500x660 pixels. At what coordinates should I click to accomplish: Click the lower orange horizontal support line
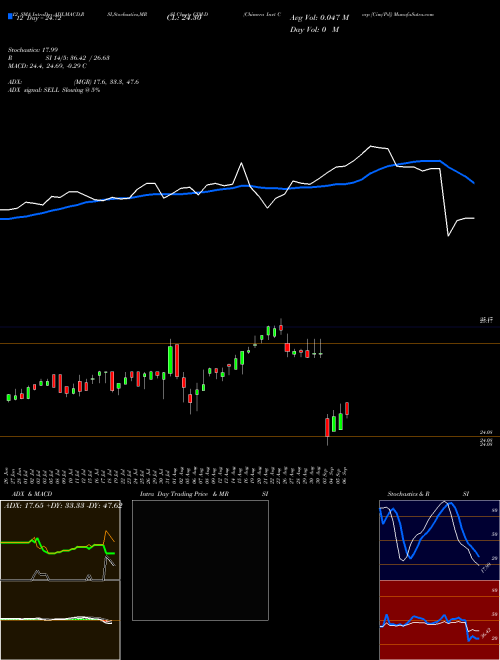coord(250,436)
